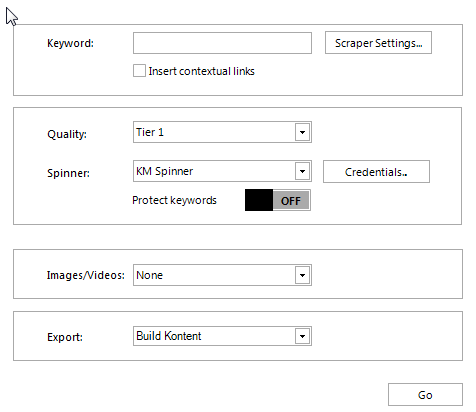Click the Build Kontent export combo box
476x412 pixels.
tap(222, 336)
